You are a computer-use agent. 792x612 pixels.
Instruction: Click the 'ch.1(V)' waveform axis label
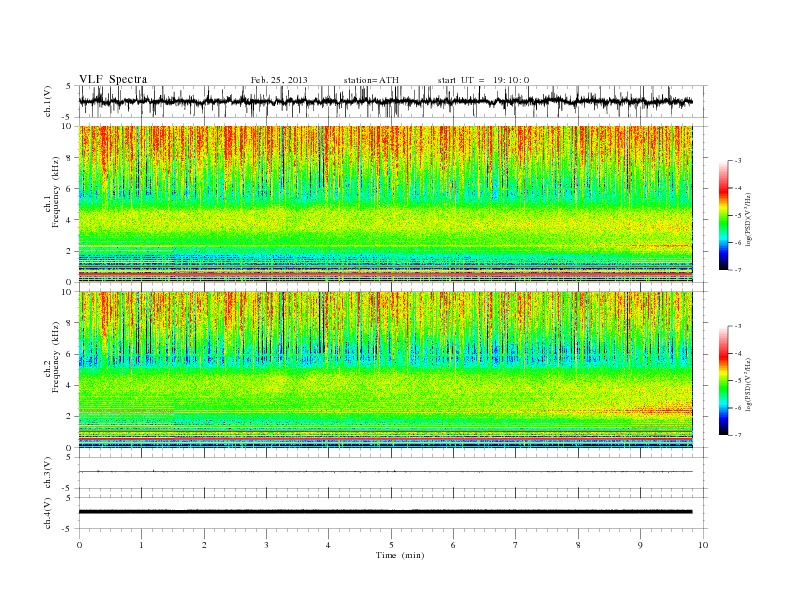click(x=48, y=101)
